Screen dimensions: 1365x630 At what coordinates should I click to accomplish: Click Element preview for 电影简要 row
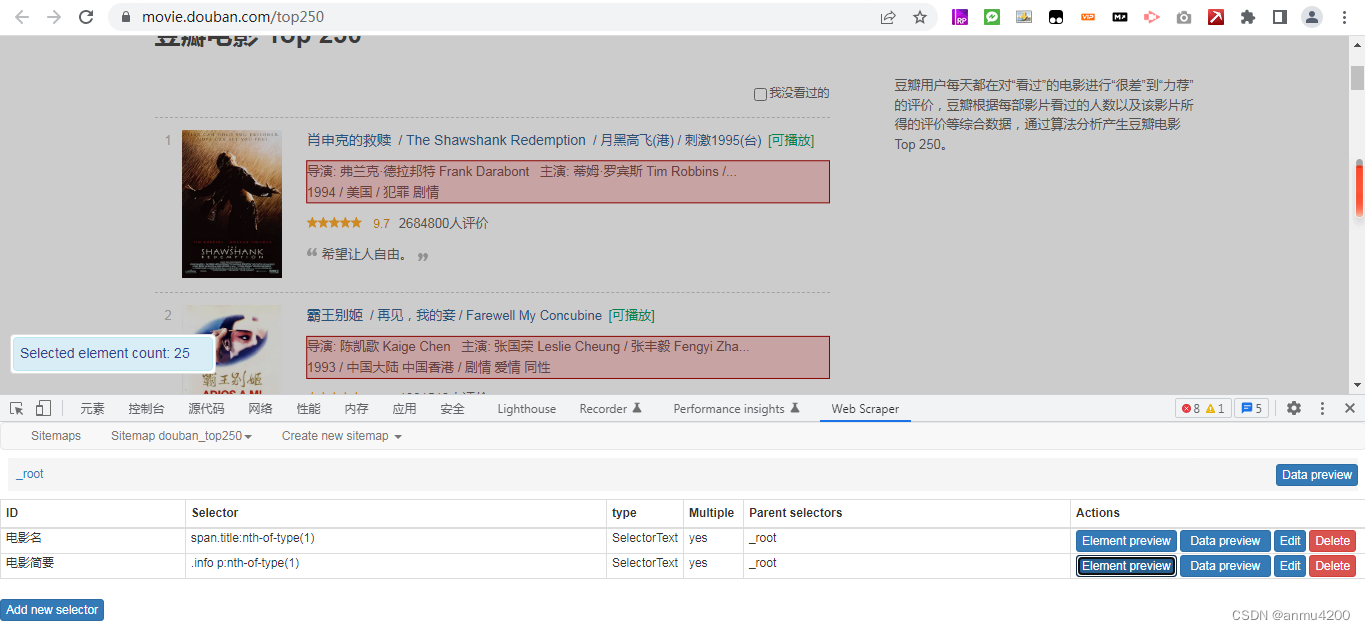pos(1126,566)
